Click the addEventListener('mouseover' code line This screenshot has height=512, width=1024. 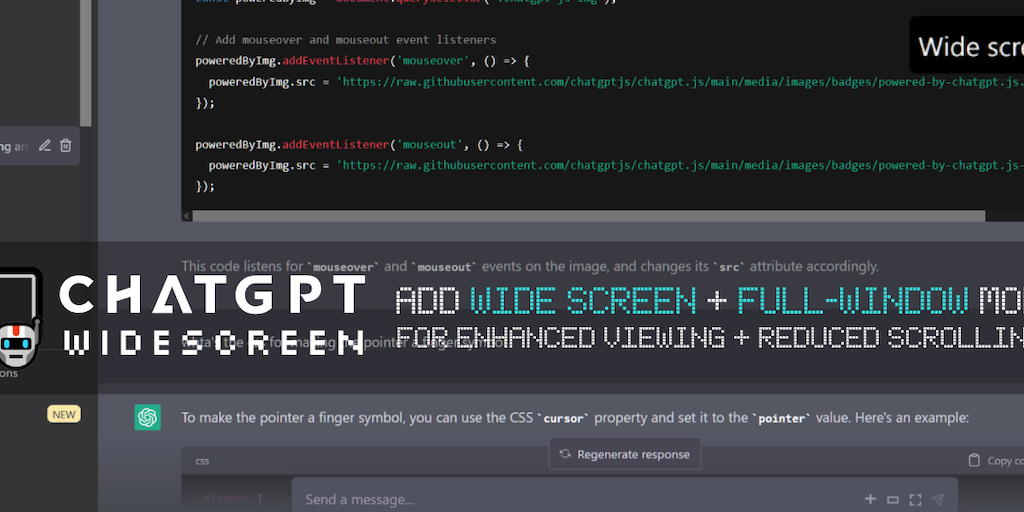362,61
